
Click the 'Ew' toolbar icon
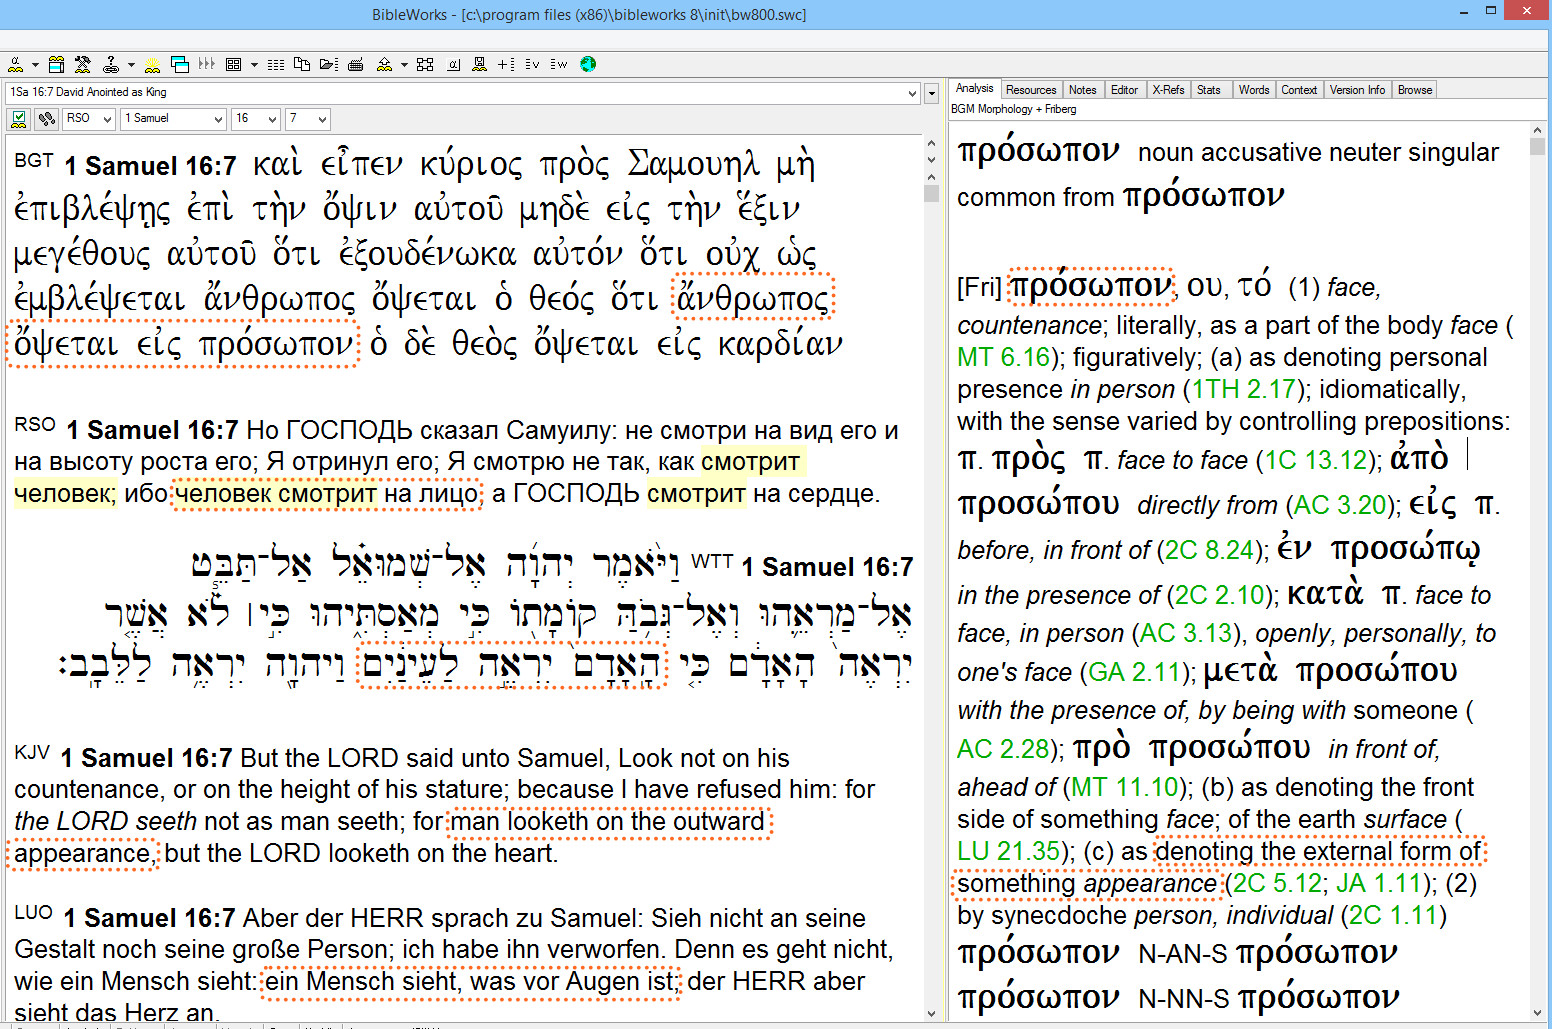(559, 64)
